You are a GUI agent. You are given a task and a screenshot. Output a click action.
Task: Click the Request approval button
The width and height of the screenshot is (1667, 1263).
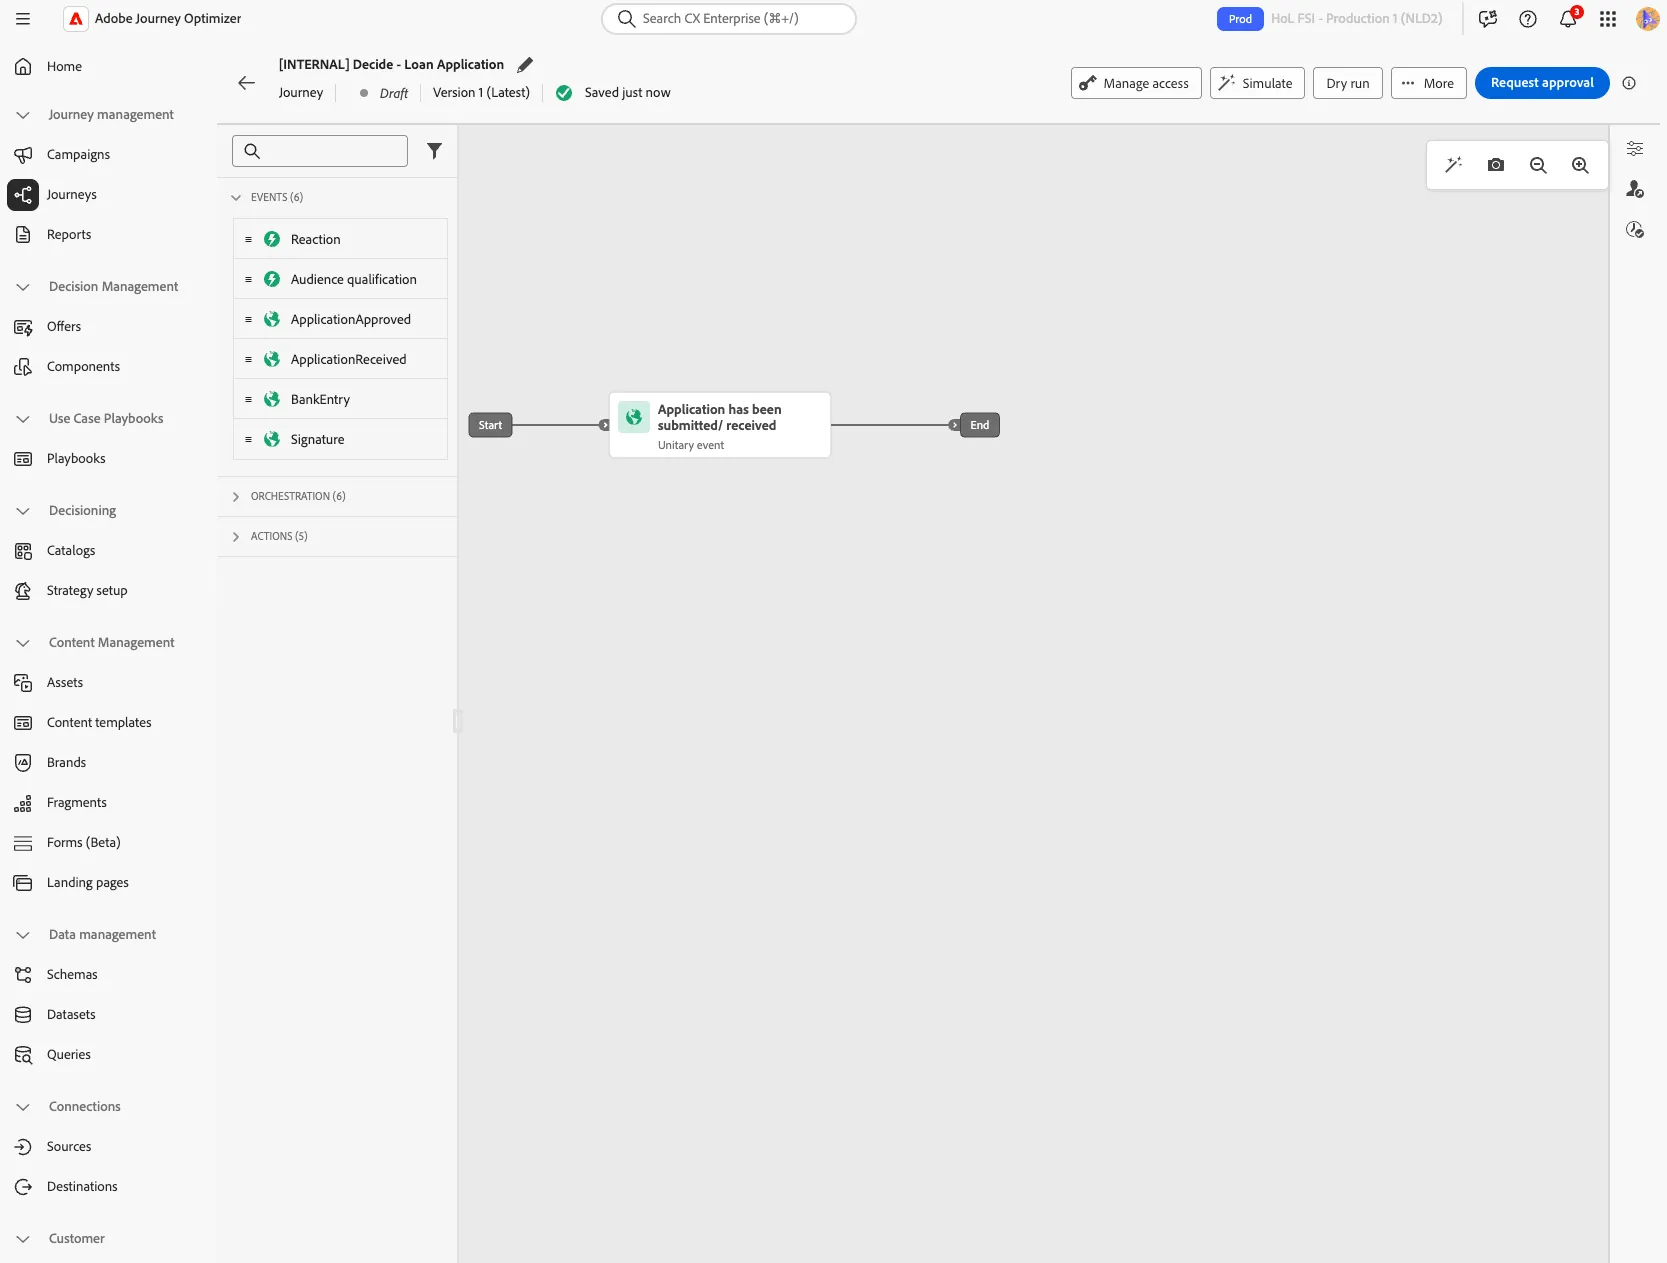point(1542,83)
